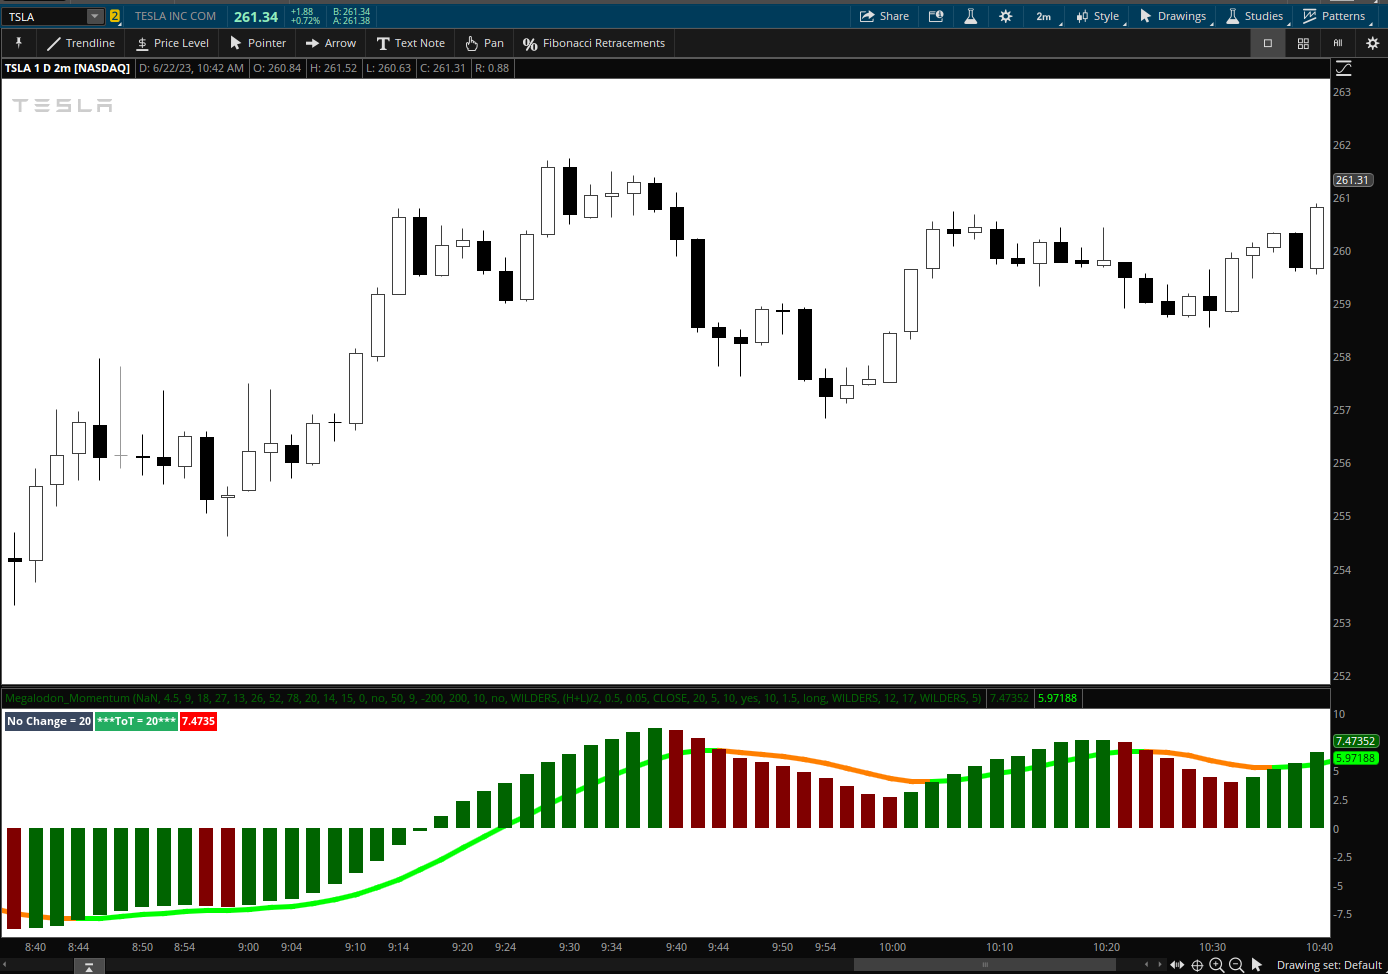Switch to single chart layout icon
1388x974 pixels.
(1268, 43)
